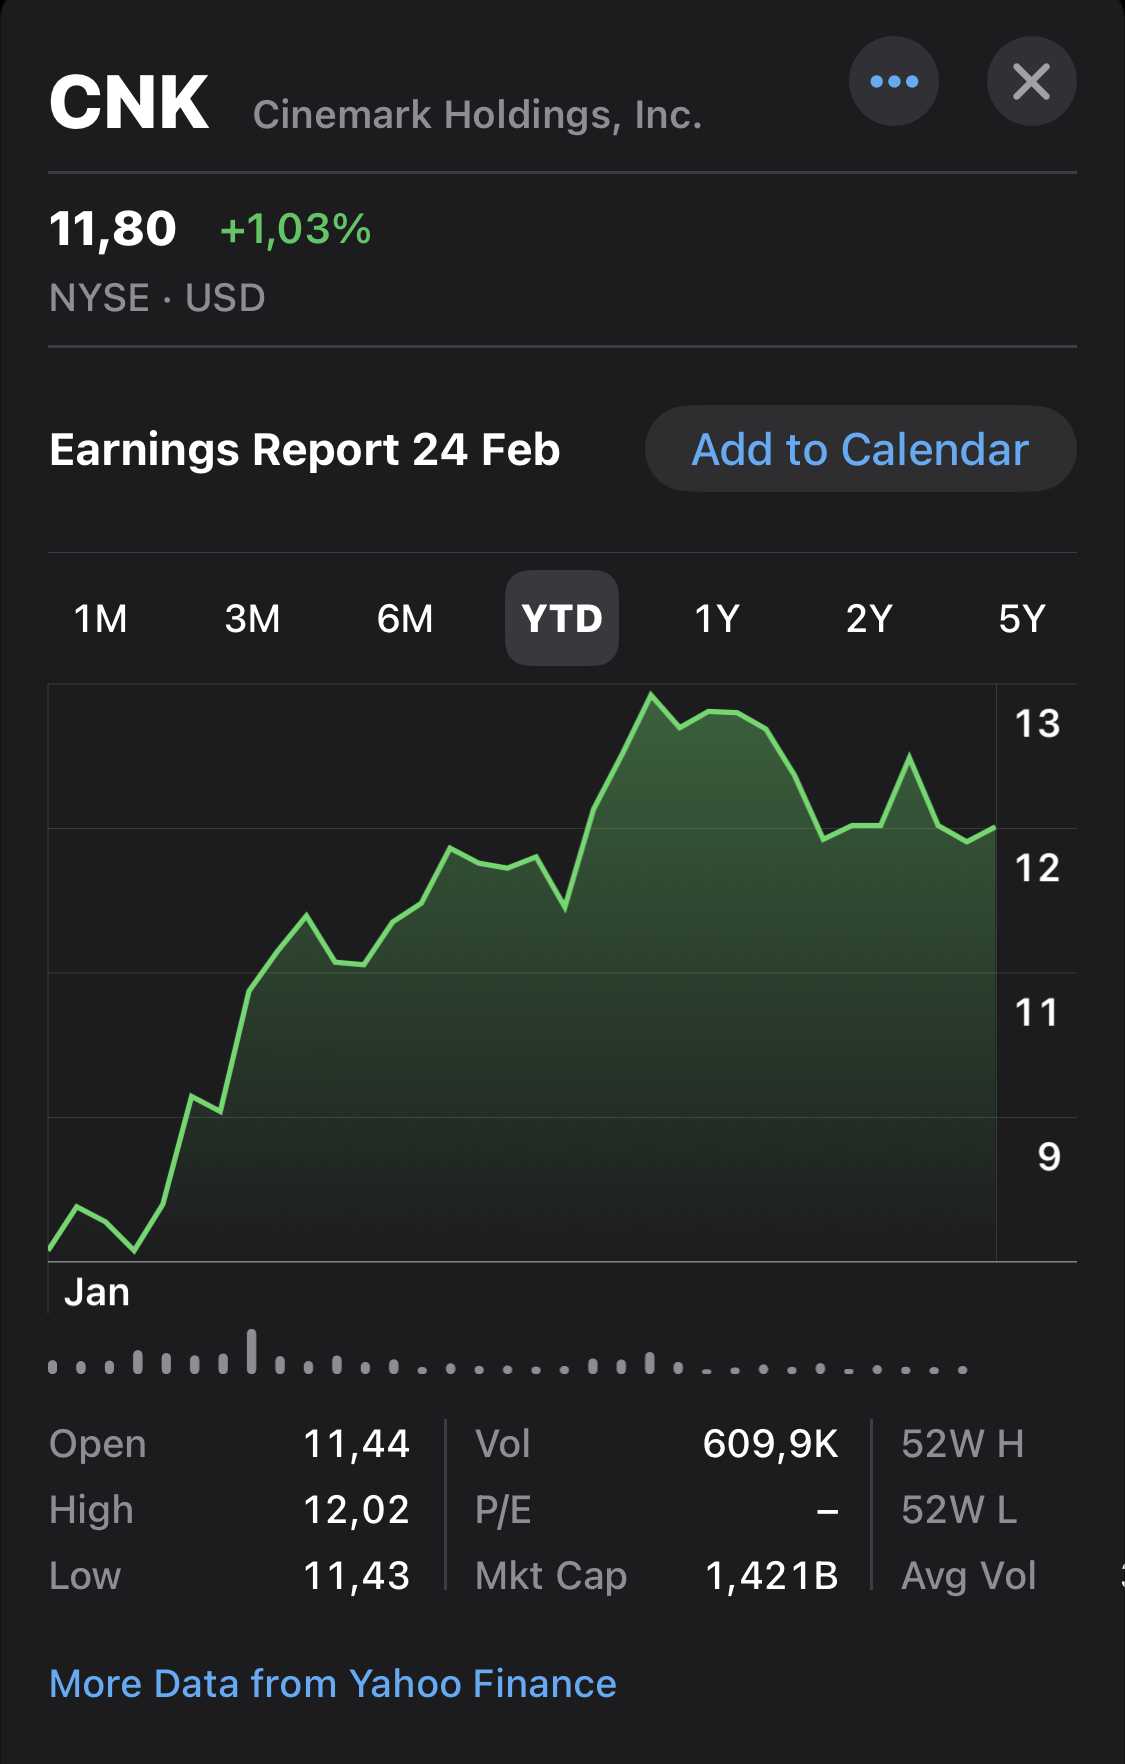Tap the 9 axis label on chart
Screen dimensions: 1125x1764
[x=1049, y=1157]
